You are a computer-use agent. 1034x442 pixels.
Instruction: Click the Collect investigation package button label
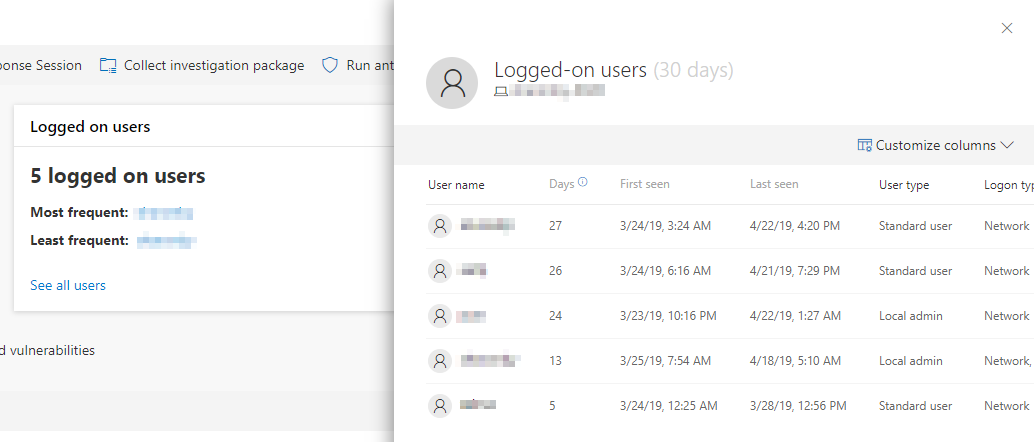tap(213, 65)
